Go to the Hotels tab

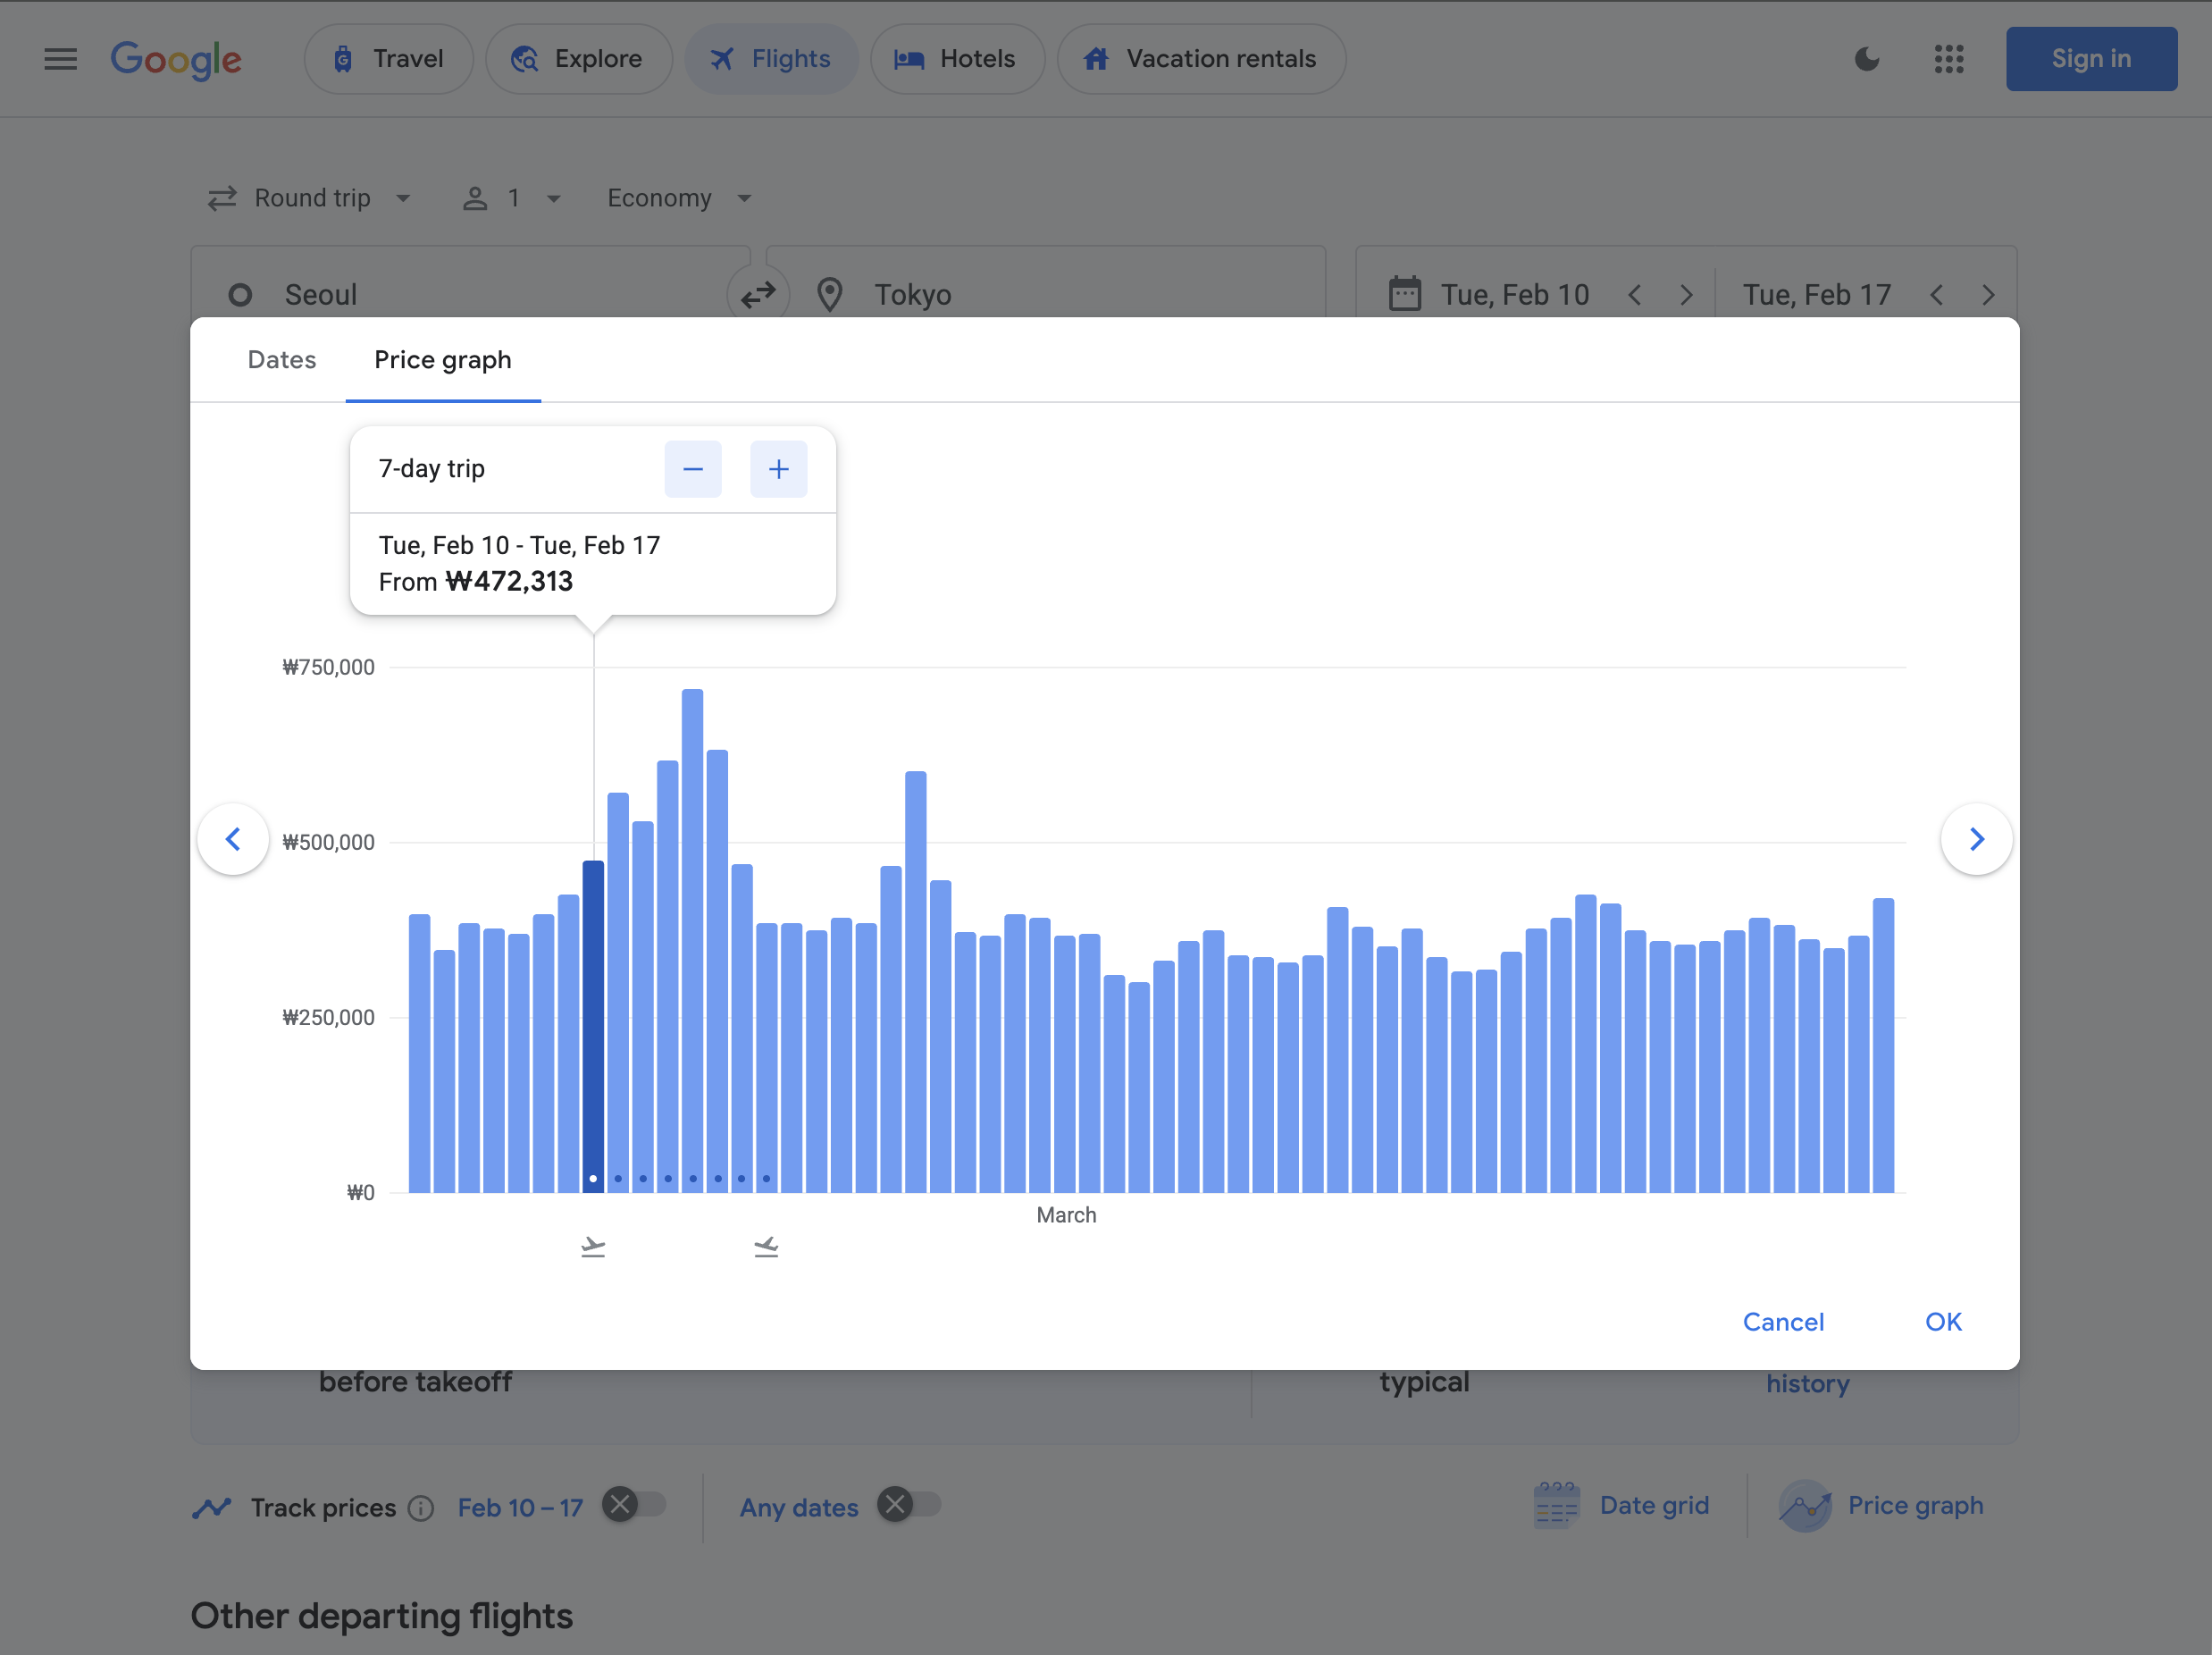click(x=956, y=59)
